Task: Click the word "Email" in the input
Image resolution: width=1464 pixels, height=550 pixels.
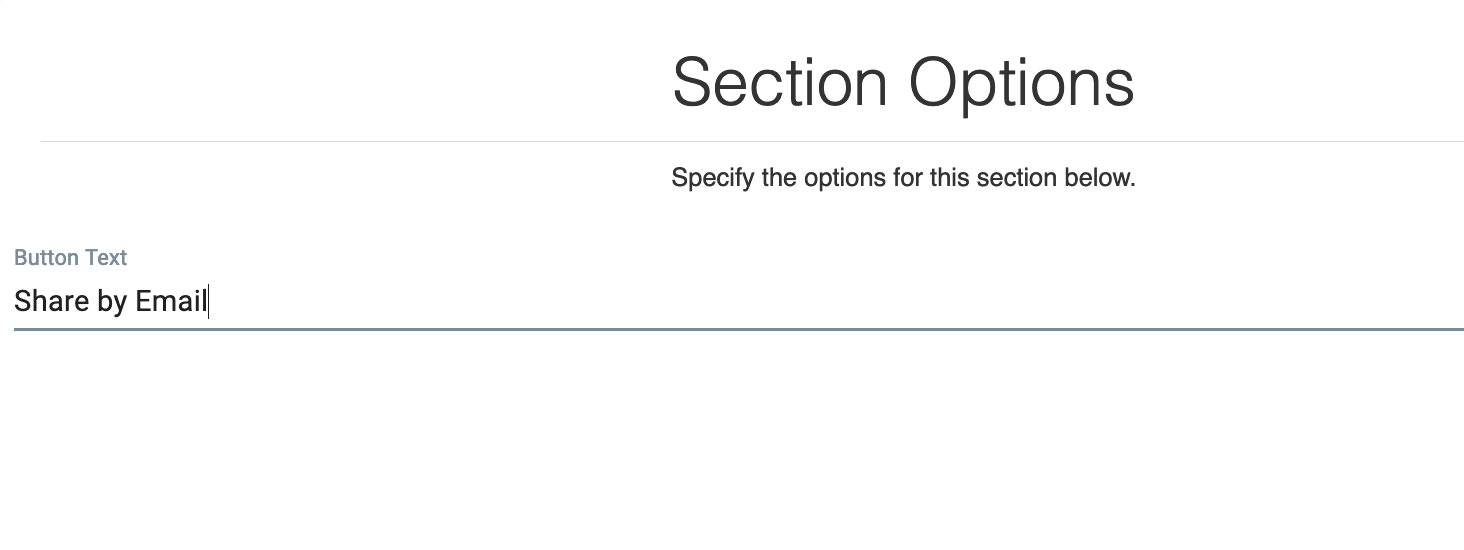Action: pyautogui.click(x=170, y=301)
